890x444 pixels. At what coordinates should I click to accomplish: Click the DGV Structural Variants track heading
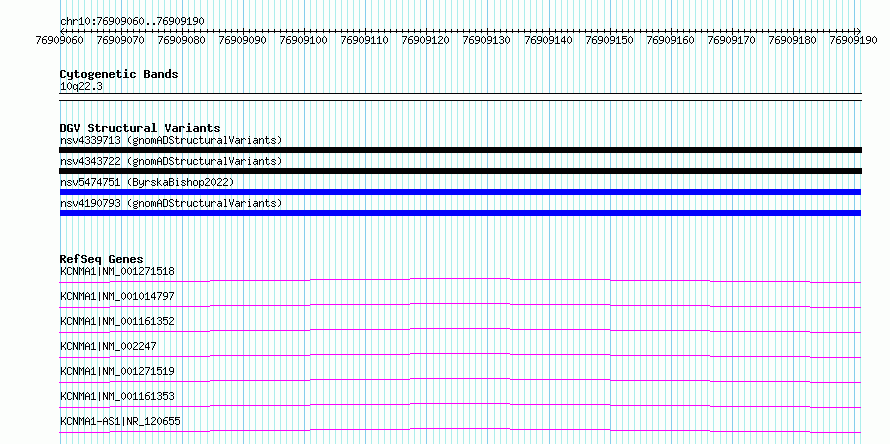click(x=140, y=128)
